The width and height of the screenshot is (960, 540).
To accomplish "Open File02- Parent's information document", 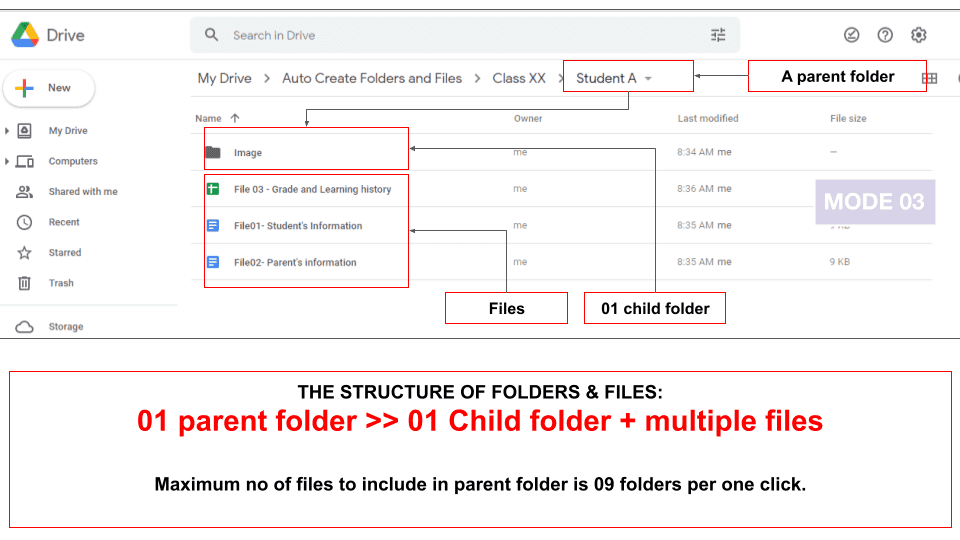I will click(x=295, y=262).
